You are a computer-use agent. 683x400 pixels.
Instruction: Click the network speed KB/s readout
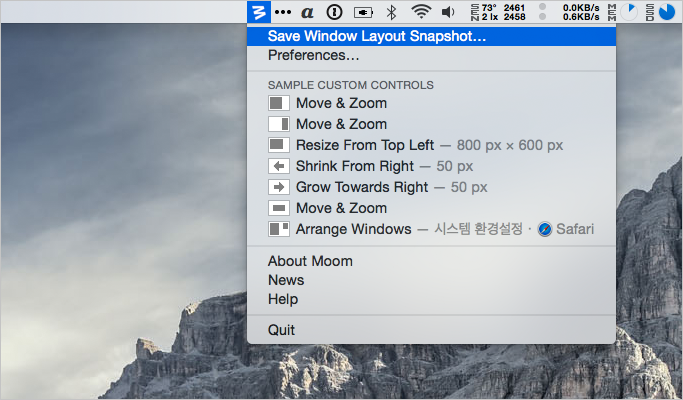coord(581,12)
